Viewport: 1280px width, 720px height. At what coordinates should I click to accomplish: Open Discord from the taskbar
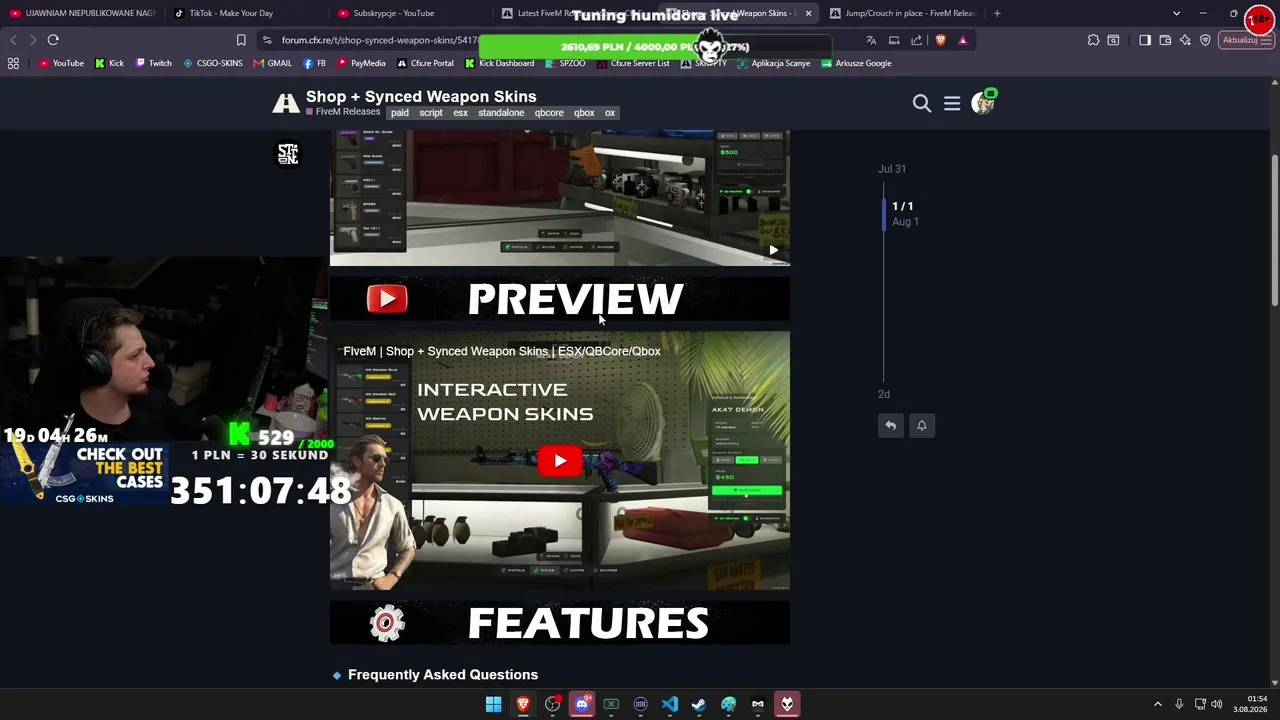pyautogui.click(x=582, y=704)
